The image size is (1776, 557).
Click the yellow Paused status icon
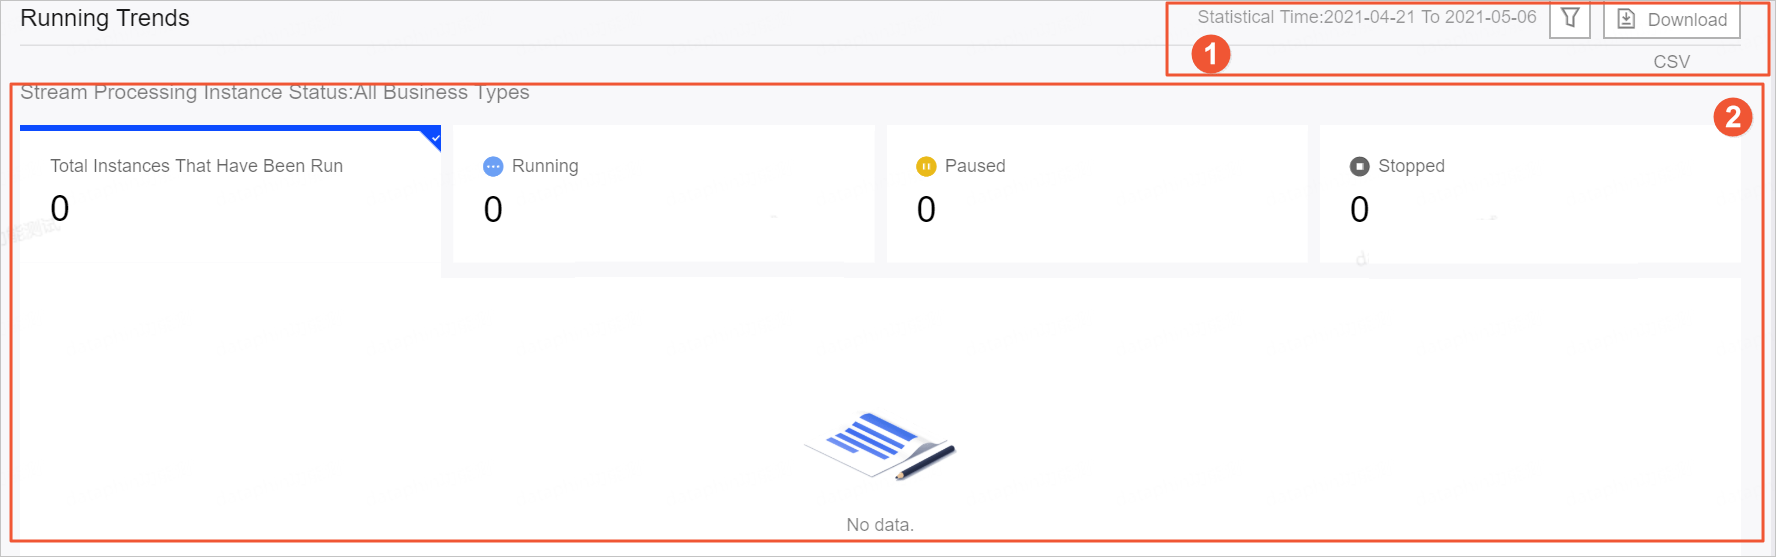coord(926,167)
